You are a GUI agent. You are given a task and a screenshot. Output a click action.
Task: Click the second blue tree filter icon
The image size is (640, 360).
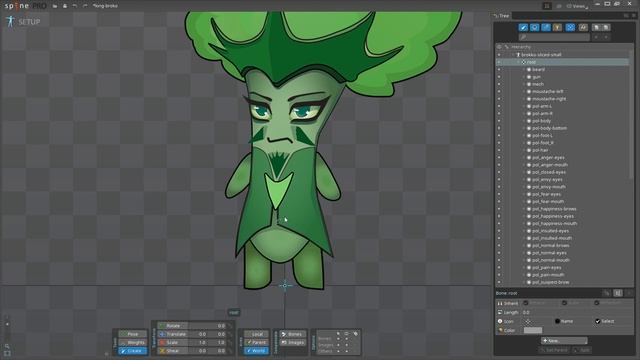point(534,27)
